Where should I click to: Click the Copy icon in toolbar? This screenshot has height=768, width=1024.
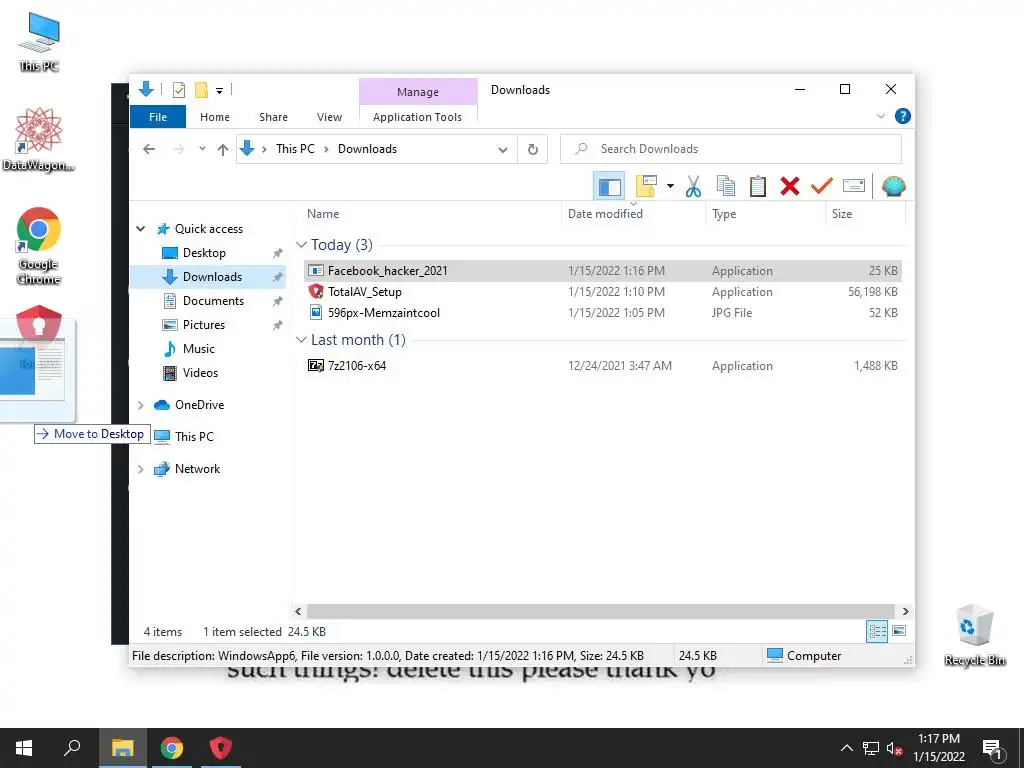(726, 187)
